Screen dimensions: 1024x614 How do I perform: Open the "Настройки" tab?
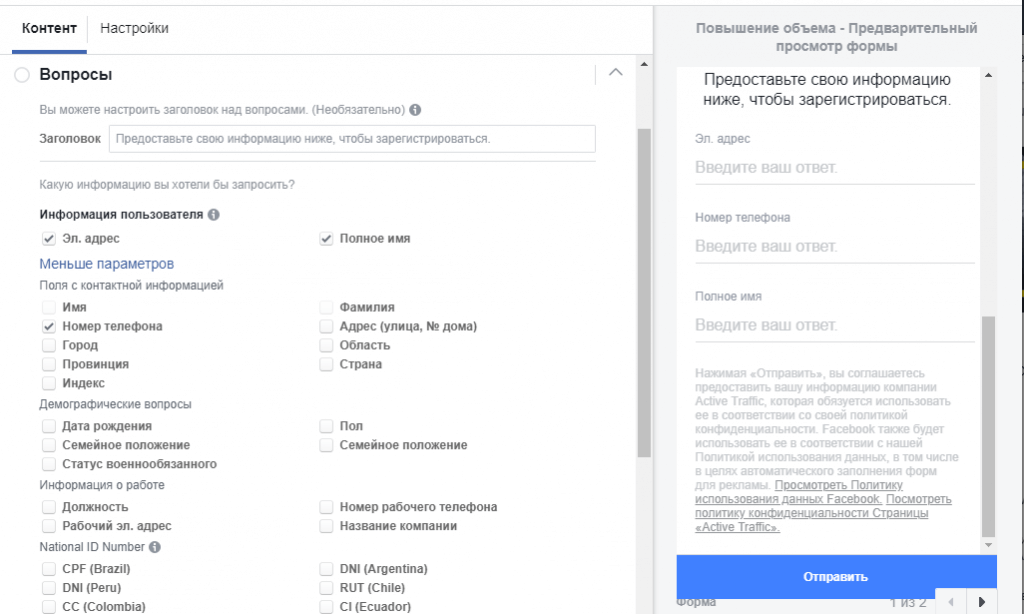[134, 28]
